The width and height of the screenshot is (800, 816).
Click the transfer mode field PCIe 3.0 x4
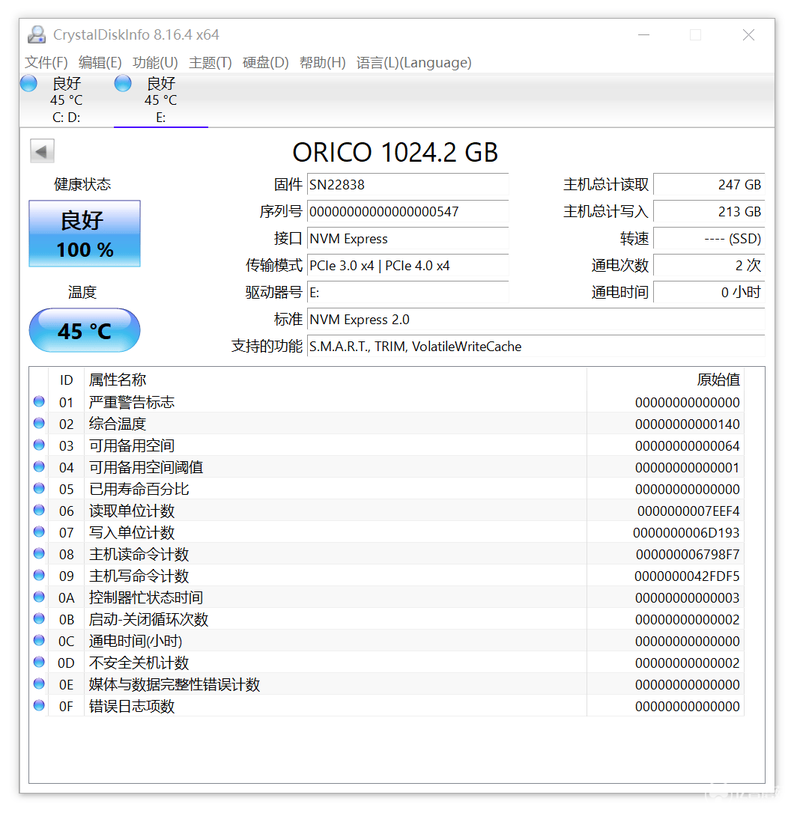coord(408,266)
